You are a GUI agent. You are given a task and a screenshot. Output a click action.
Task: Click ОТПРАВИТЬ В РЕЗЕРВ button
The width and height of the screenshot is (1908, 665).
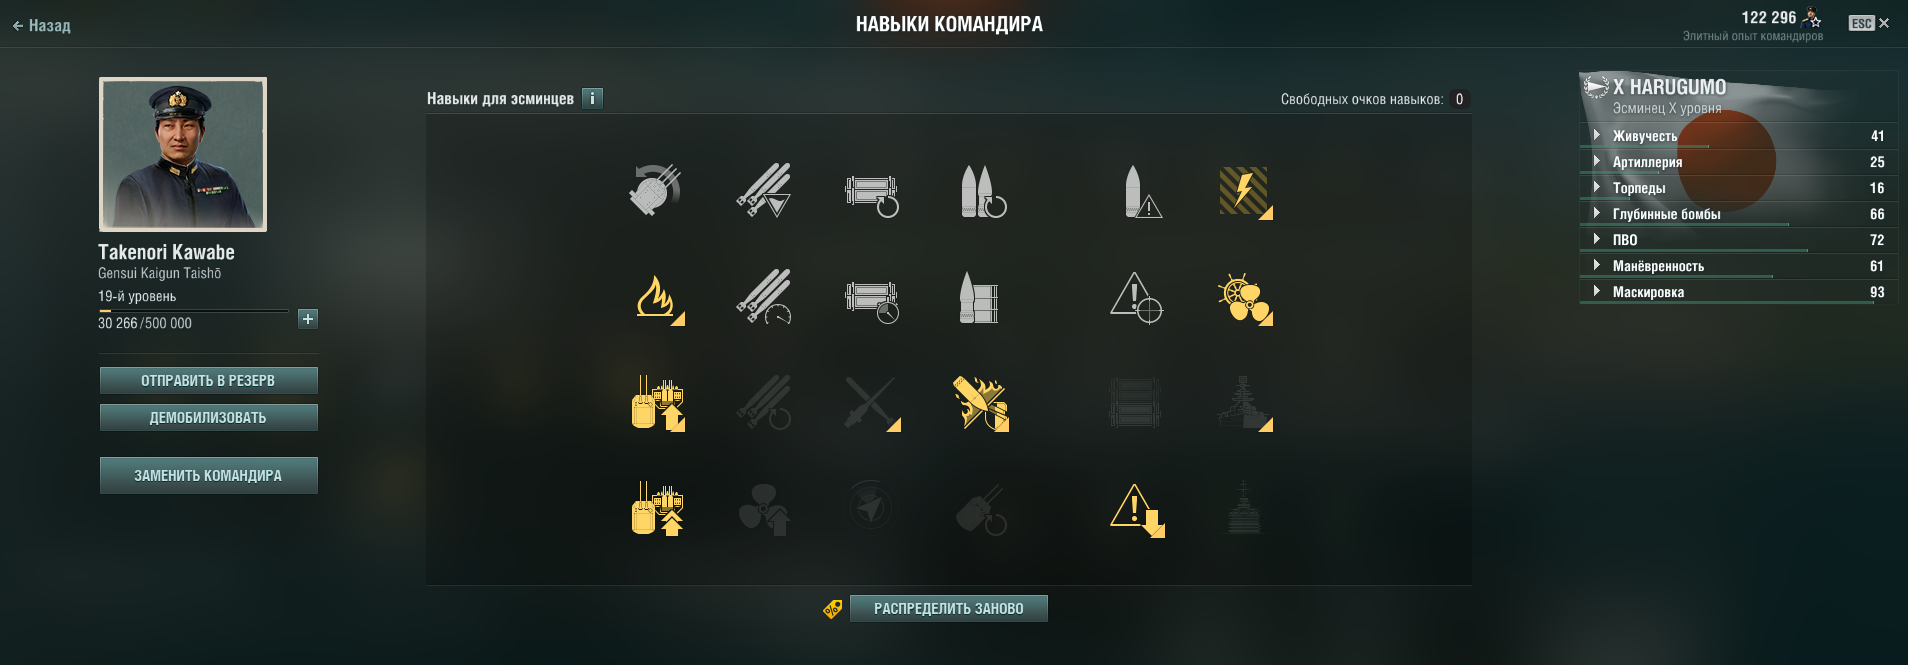[208, 380]
